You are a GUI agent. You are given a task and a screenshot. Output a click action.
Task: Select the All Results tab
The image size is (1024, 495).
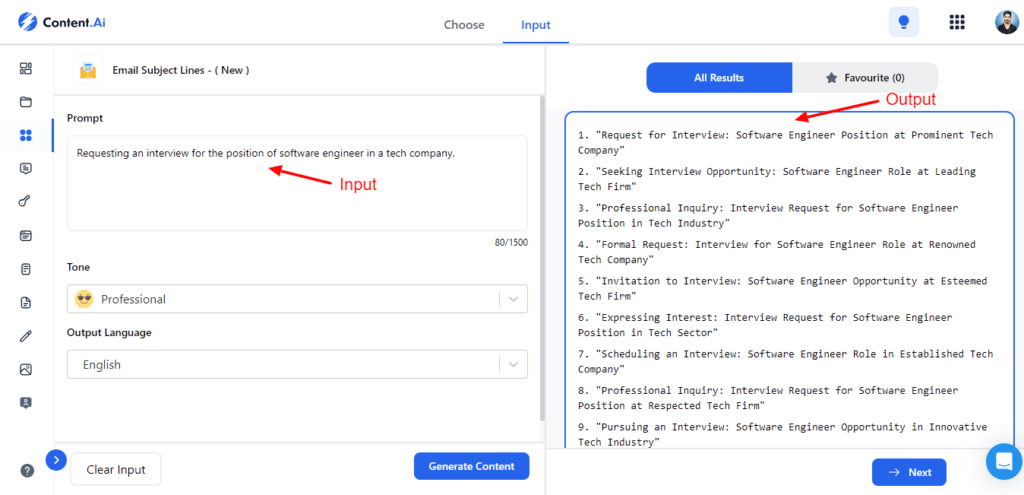click(x=719, y=78)
